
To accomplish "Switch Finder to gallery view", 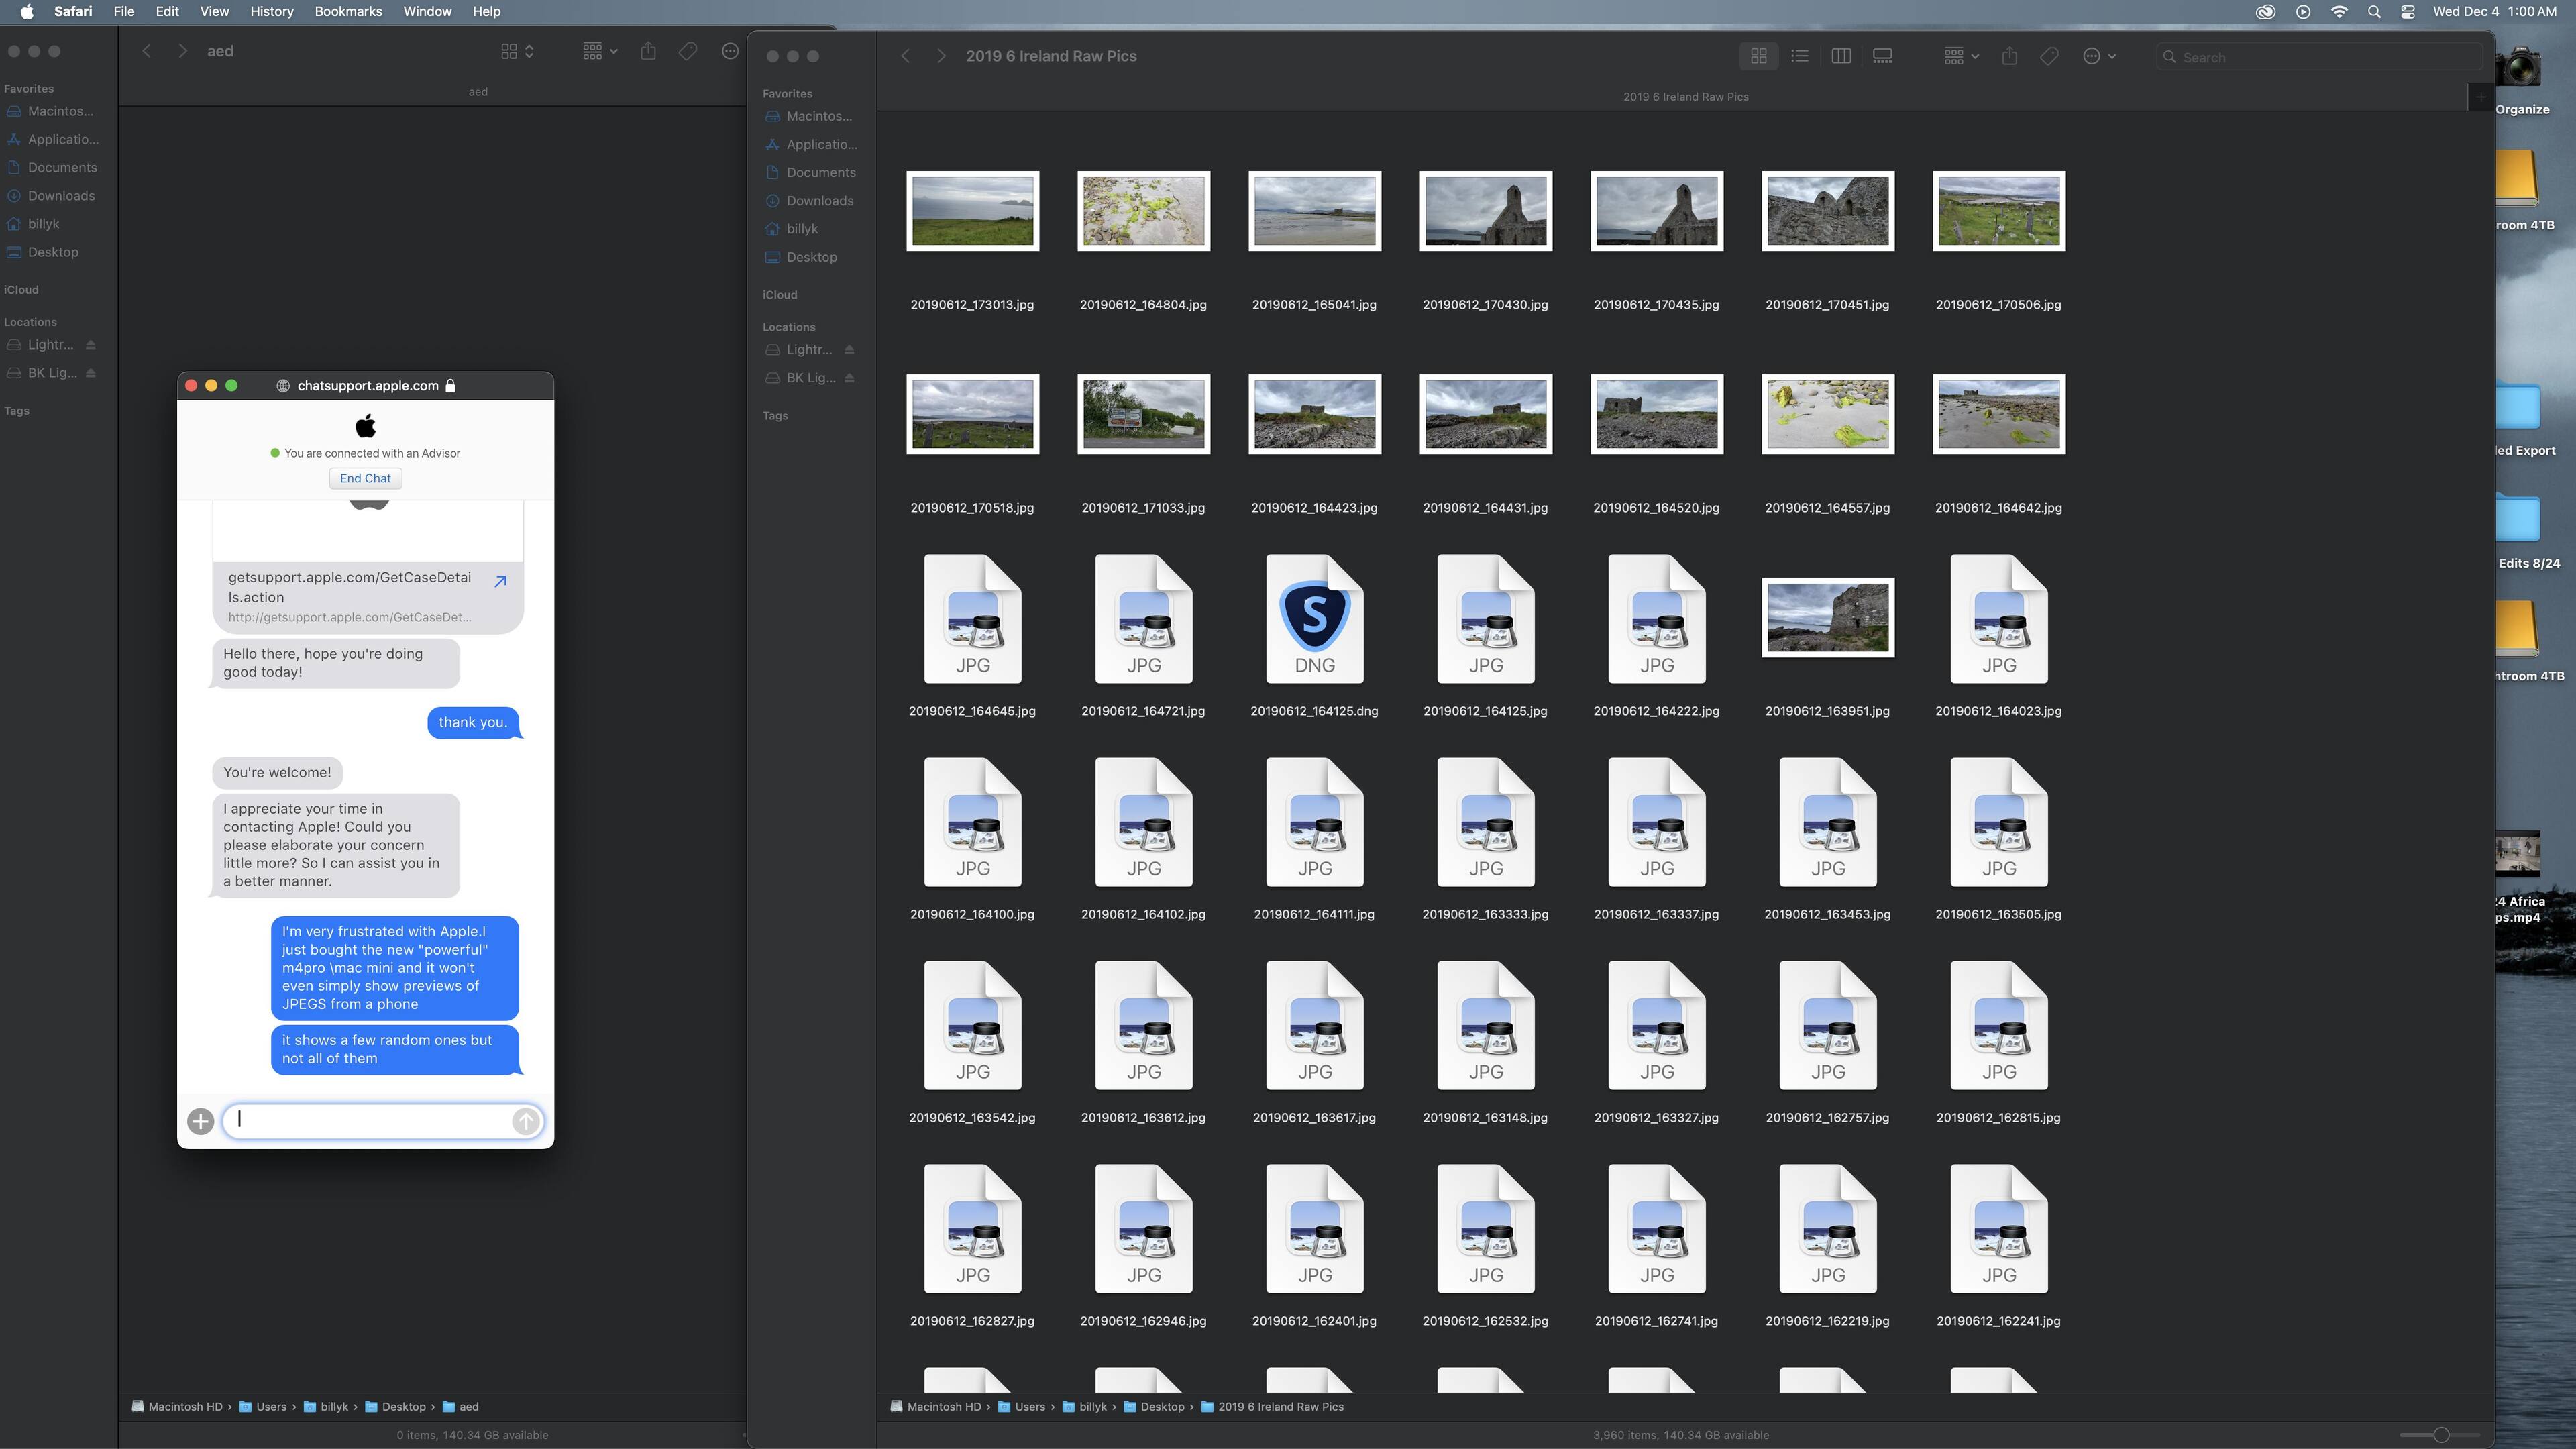I will click(1882, 56).
